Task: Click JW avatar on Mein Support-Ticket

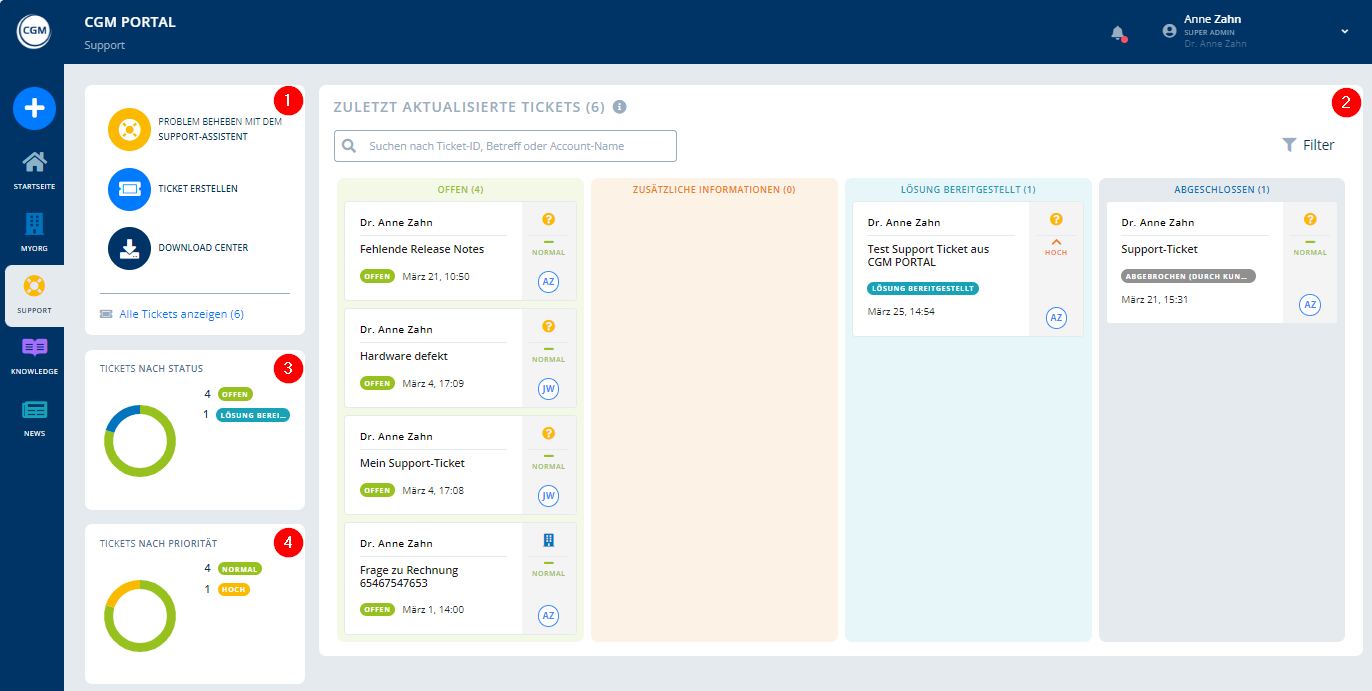Action: [x=548, y=496]
